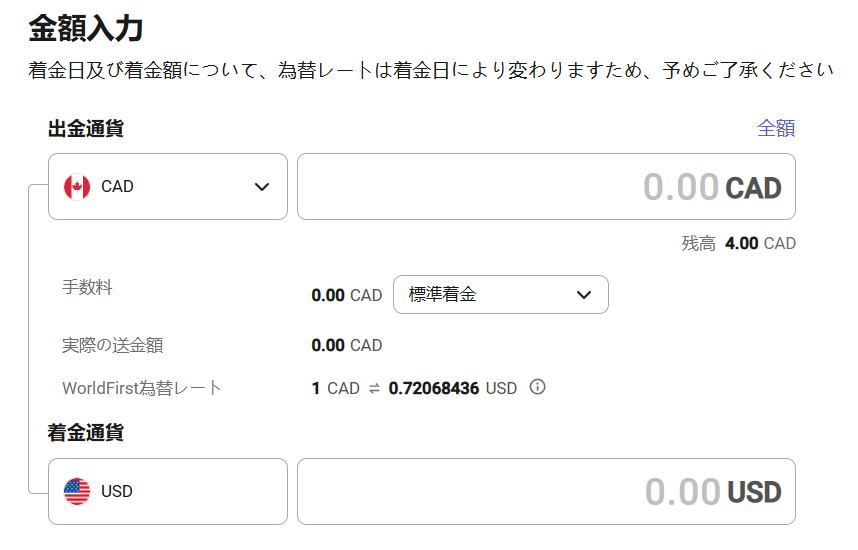The height and width of the screenshot is (550, 858).
Task: Click the 手数料 fee label
Action: [87, 287]
